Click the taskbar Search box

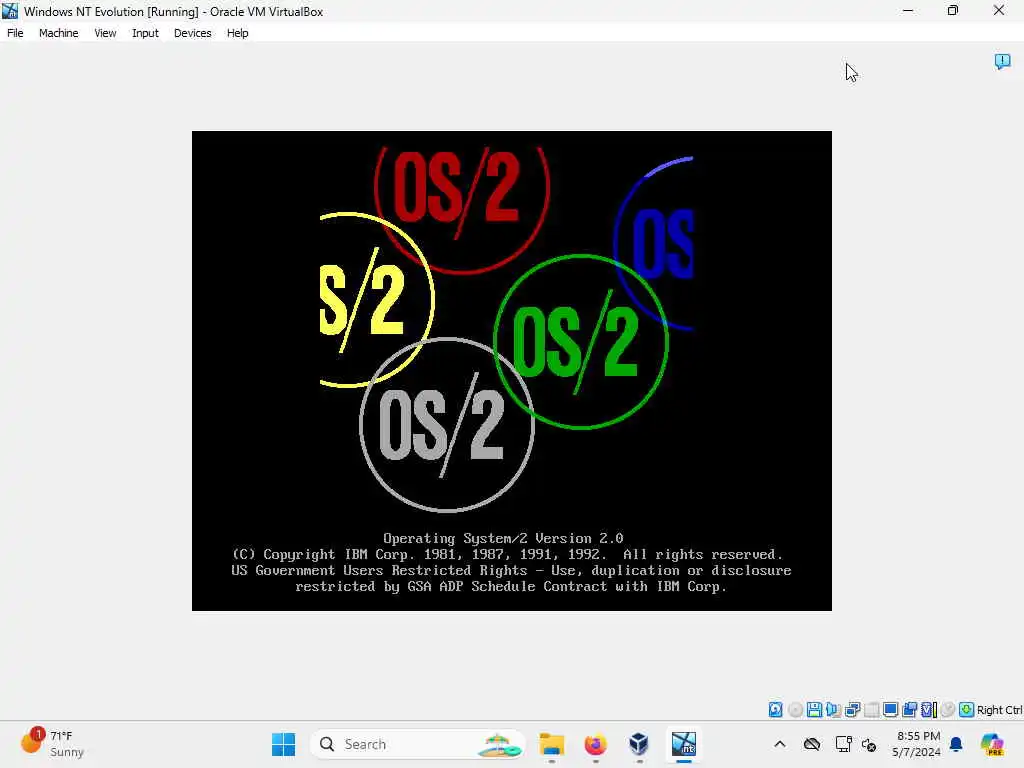(418, 744)
